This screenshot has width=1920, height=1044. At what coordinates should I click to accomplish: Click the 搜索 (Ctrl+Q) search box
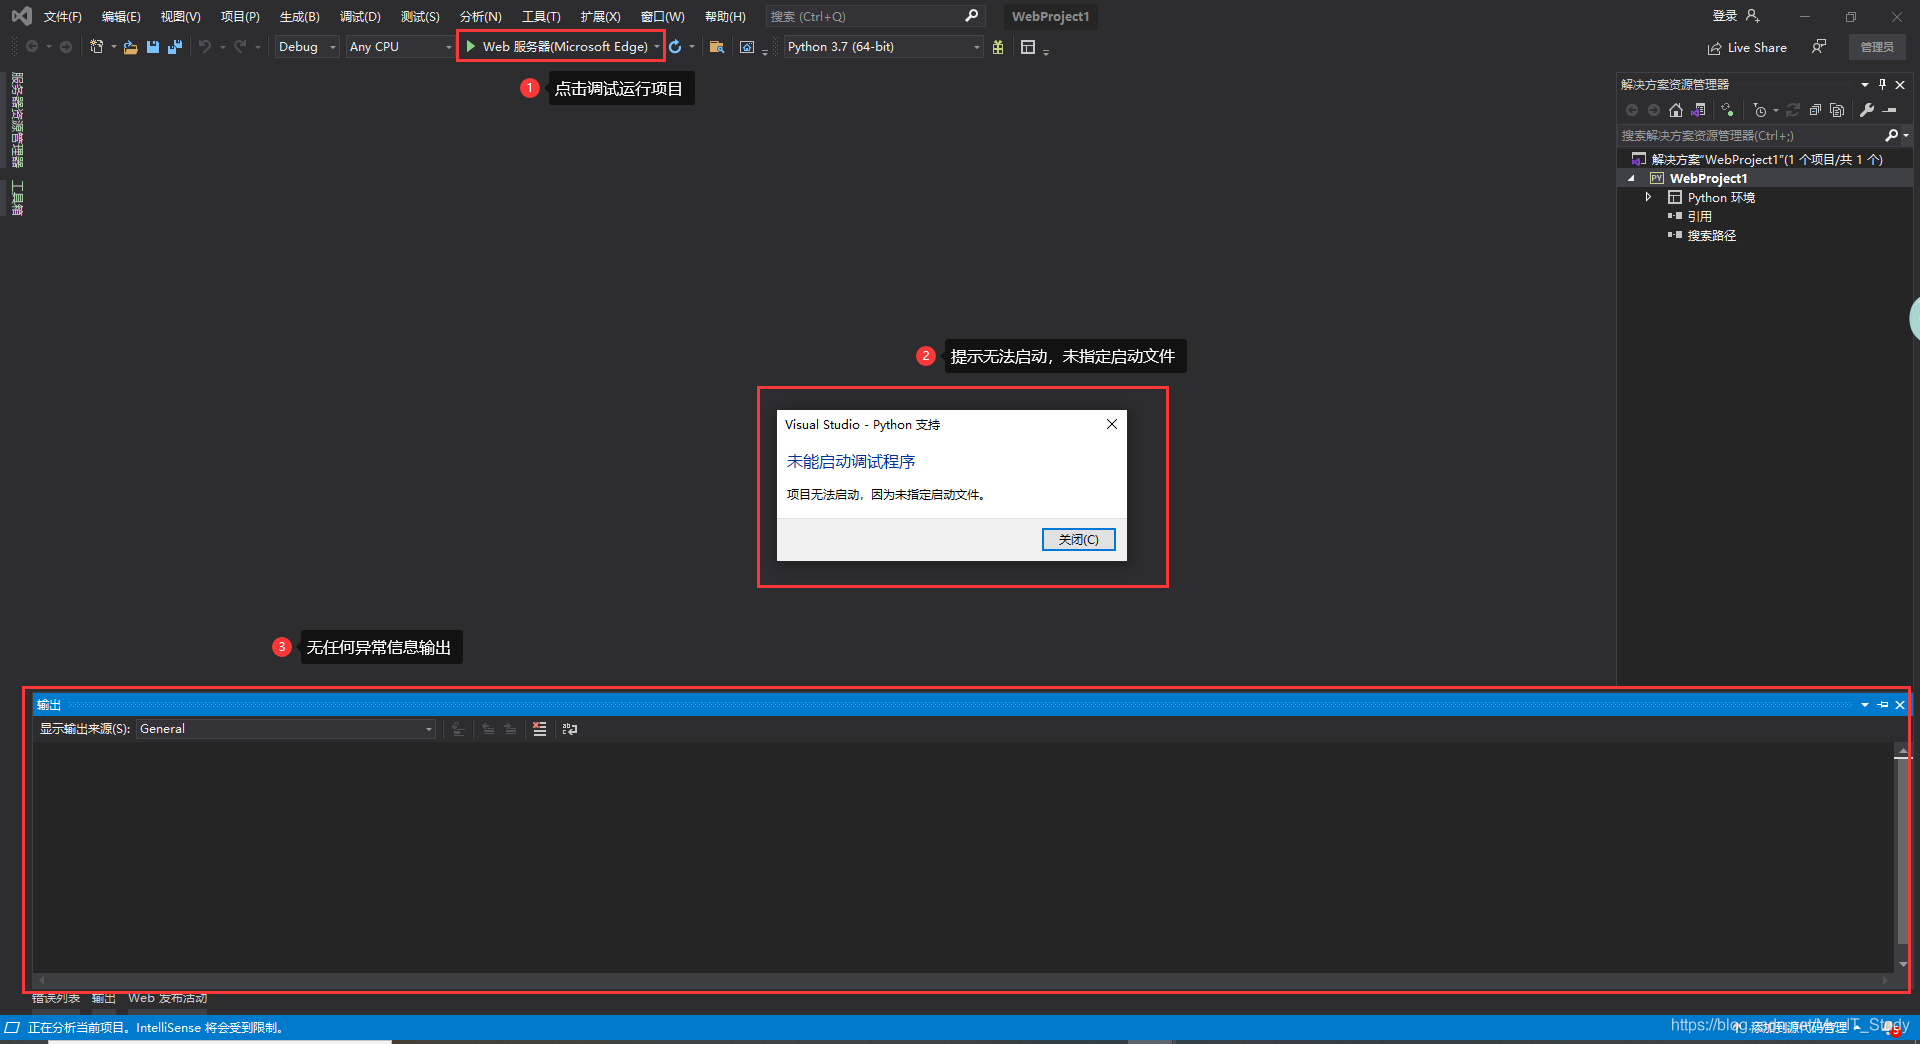tap(875, 17)
